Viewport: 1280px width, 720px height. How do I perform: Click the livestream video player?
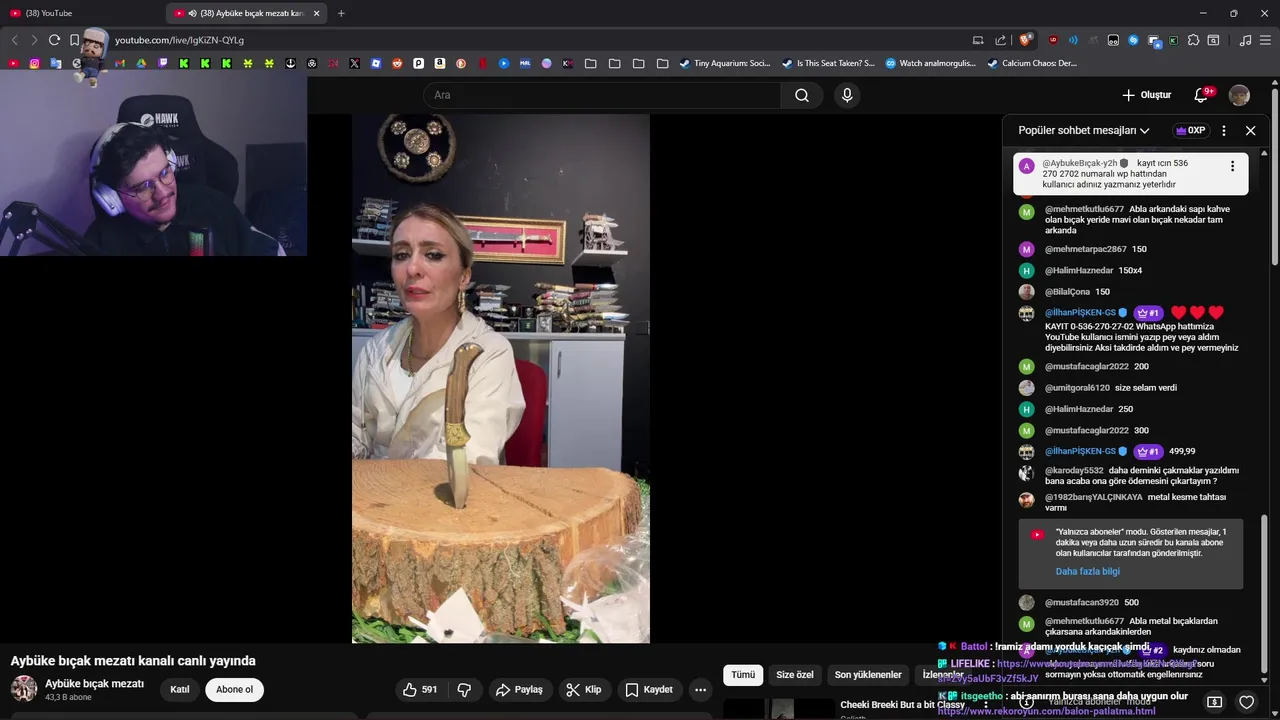[x=500, y=378]
